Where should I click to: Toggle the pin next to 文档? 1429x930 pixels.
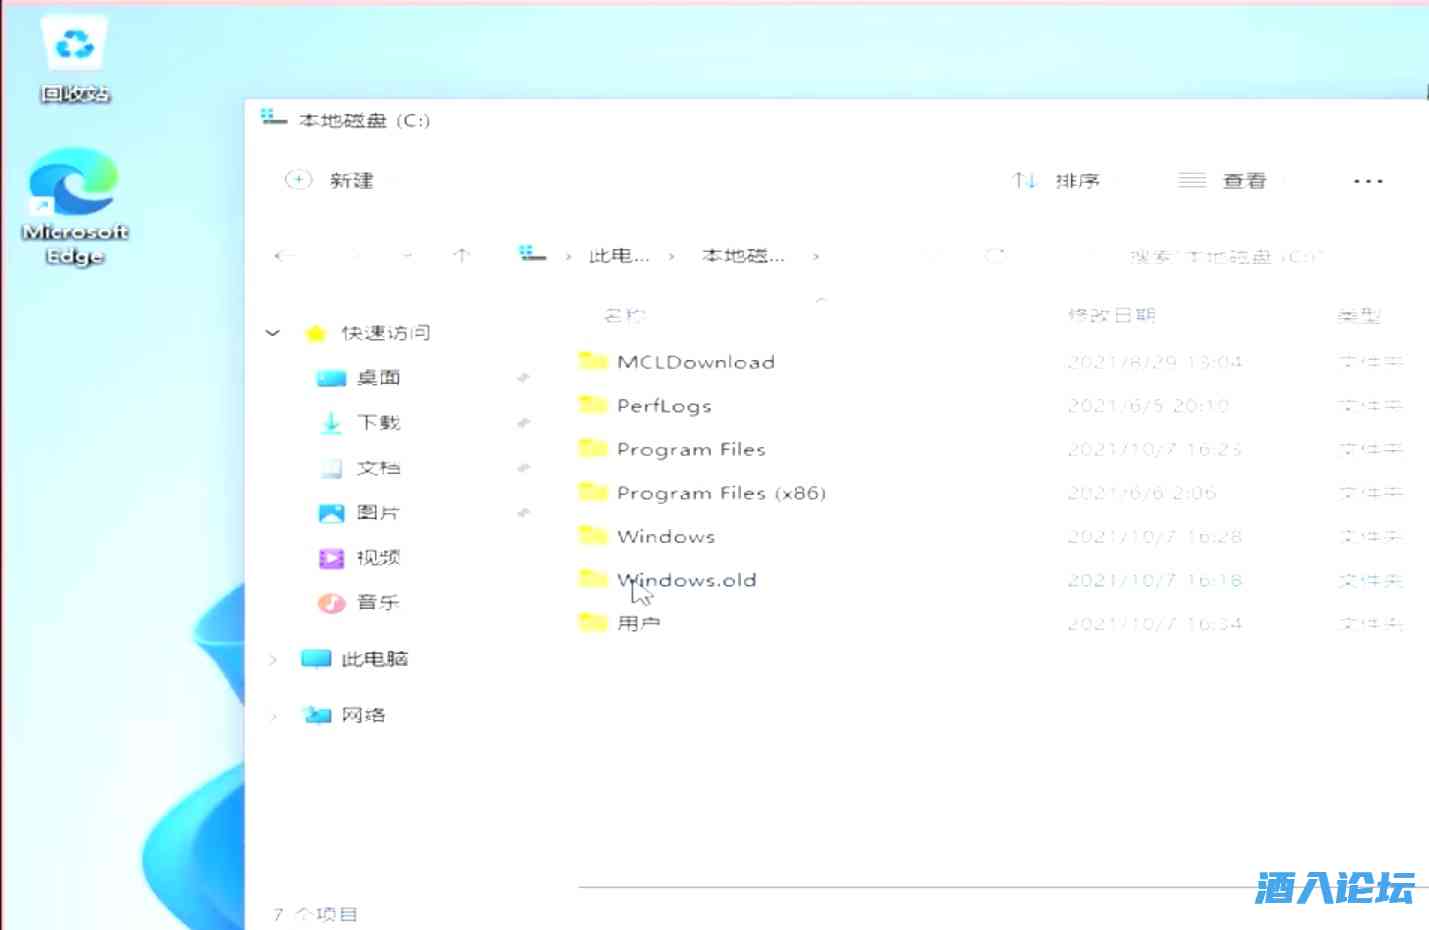coord(523,467)
